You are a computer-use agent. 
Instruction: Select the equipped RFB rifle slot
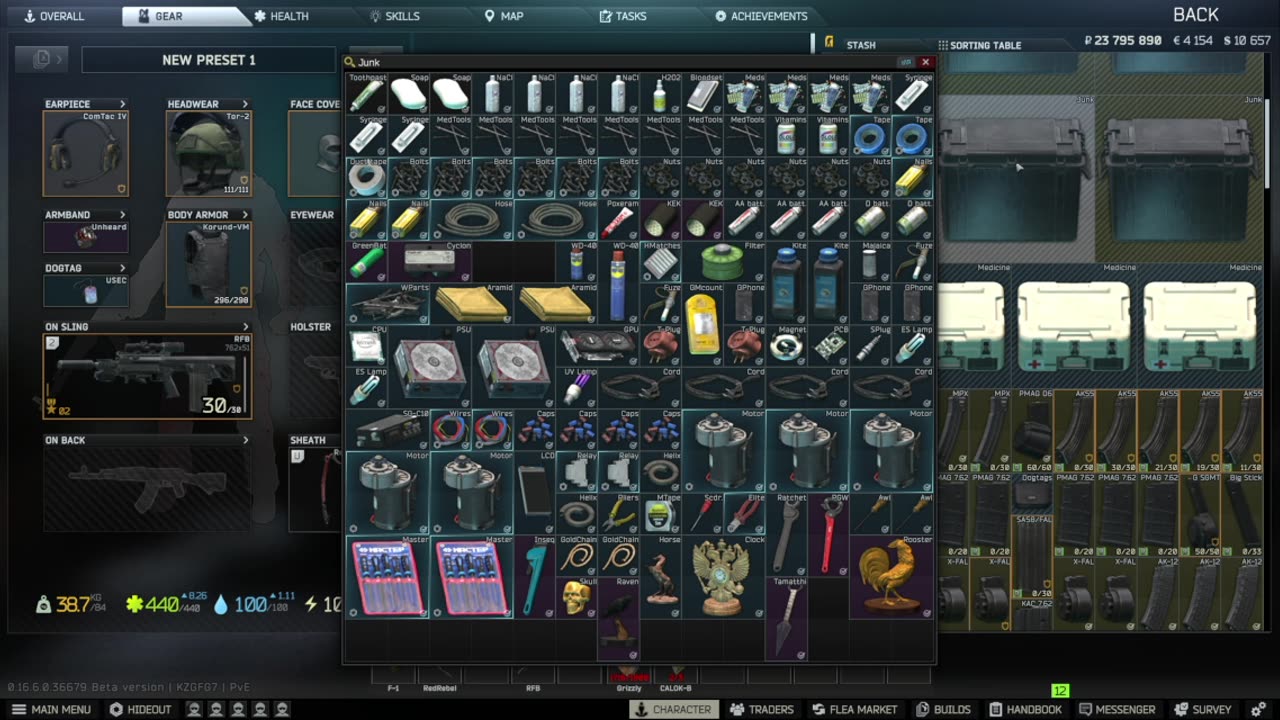(147, 376)
